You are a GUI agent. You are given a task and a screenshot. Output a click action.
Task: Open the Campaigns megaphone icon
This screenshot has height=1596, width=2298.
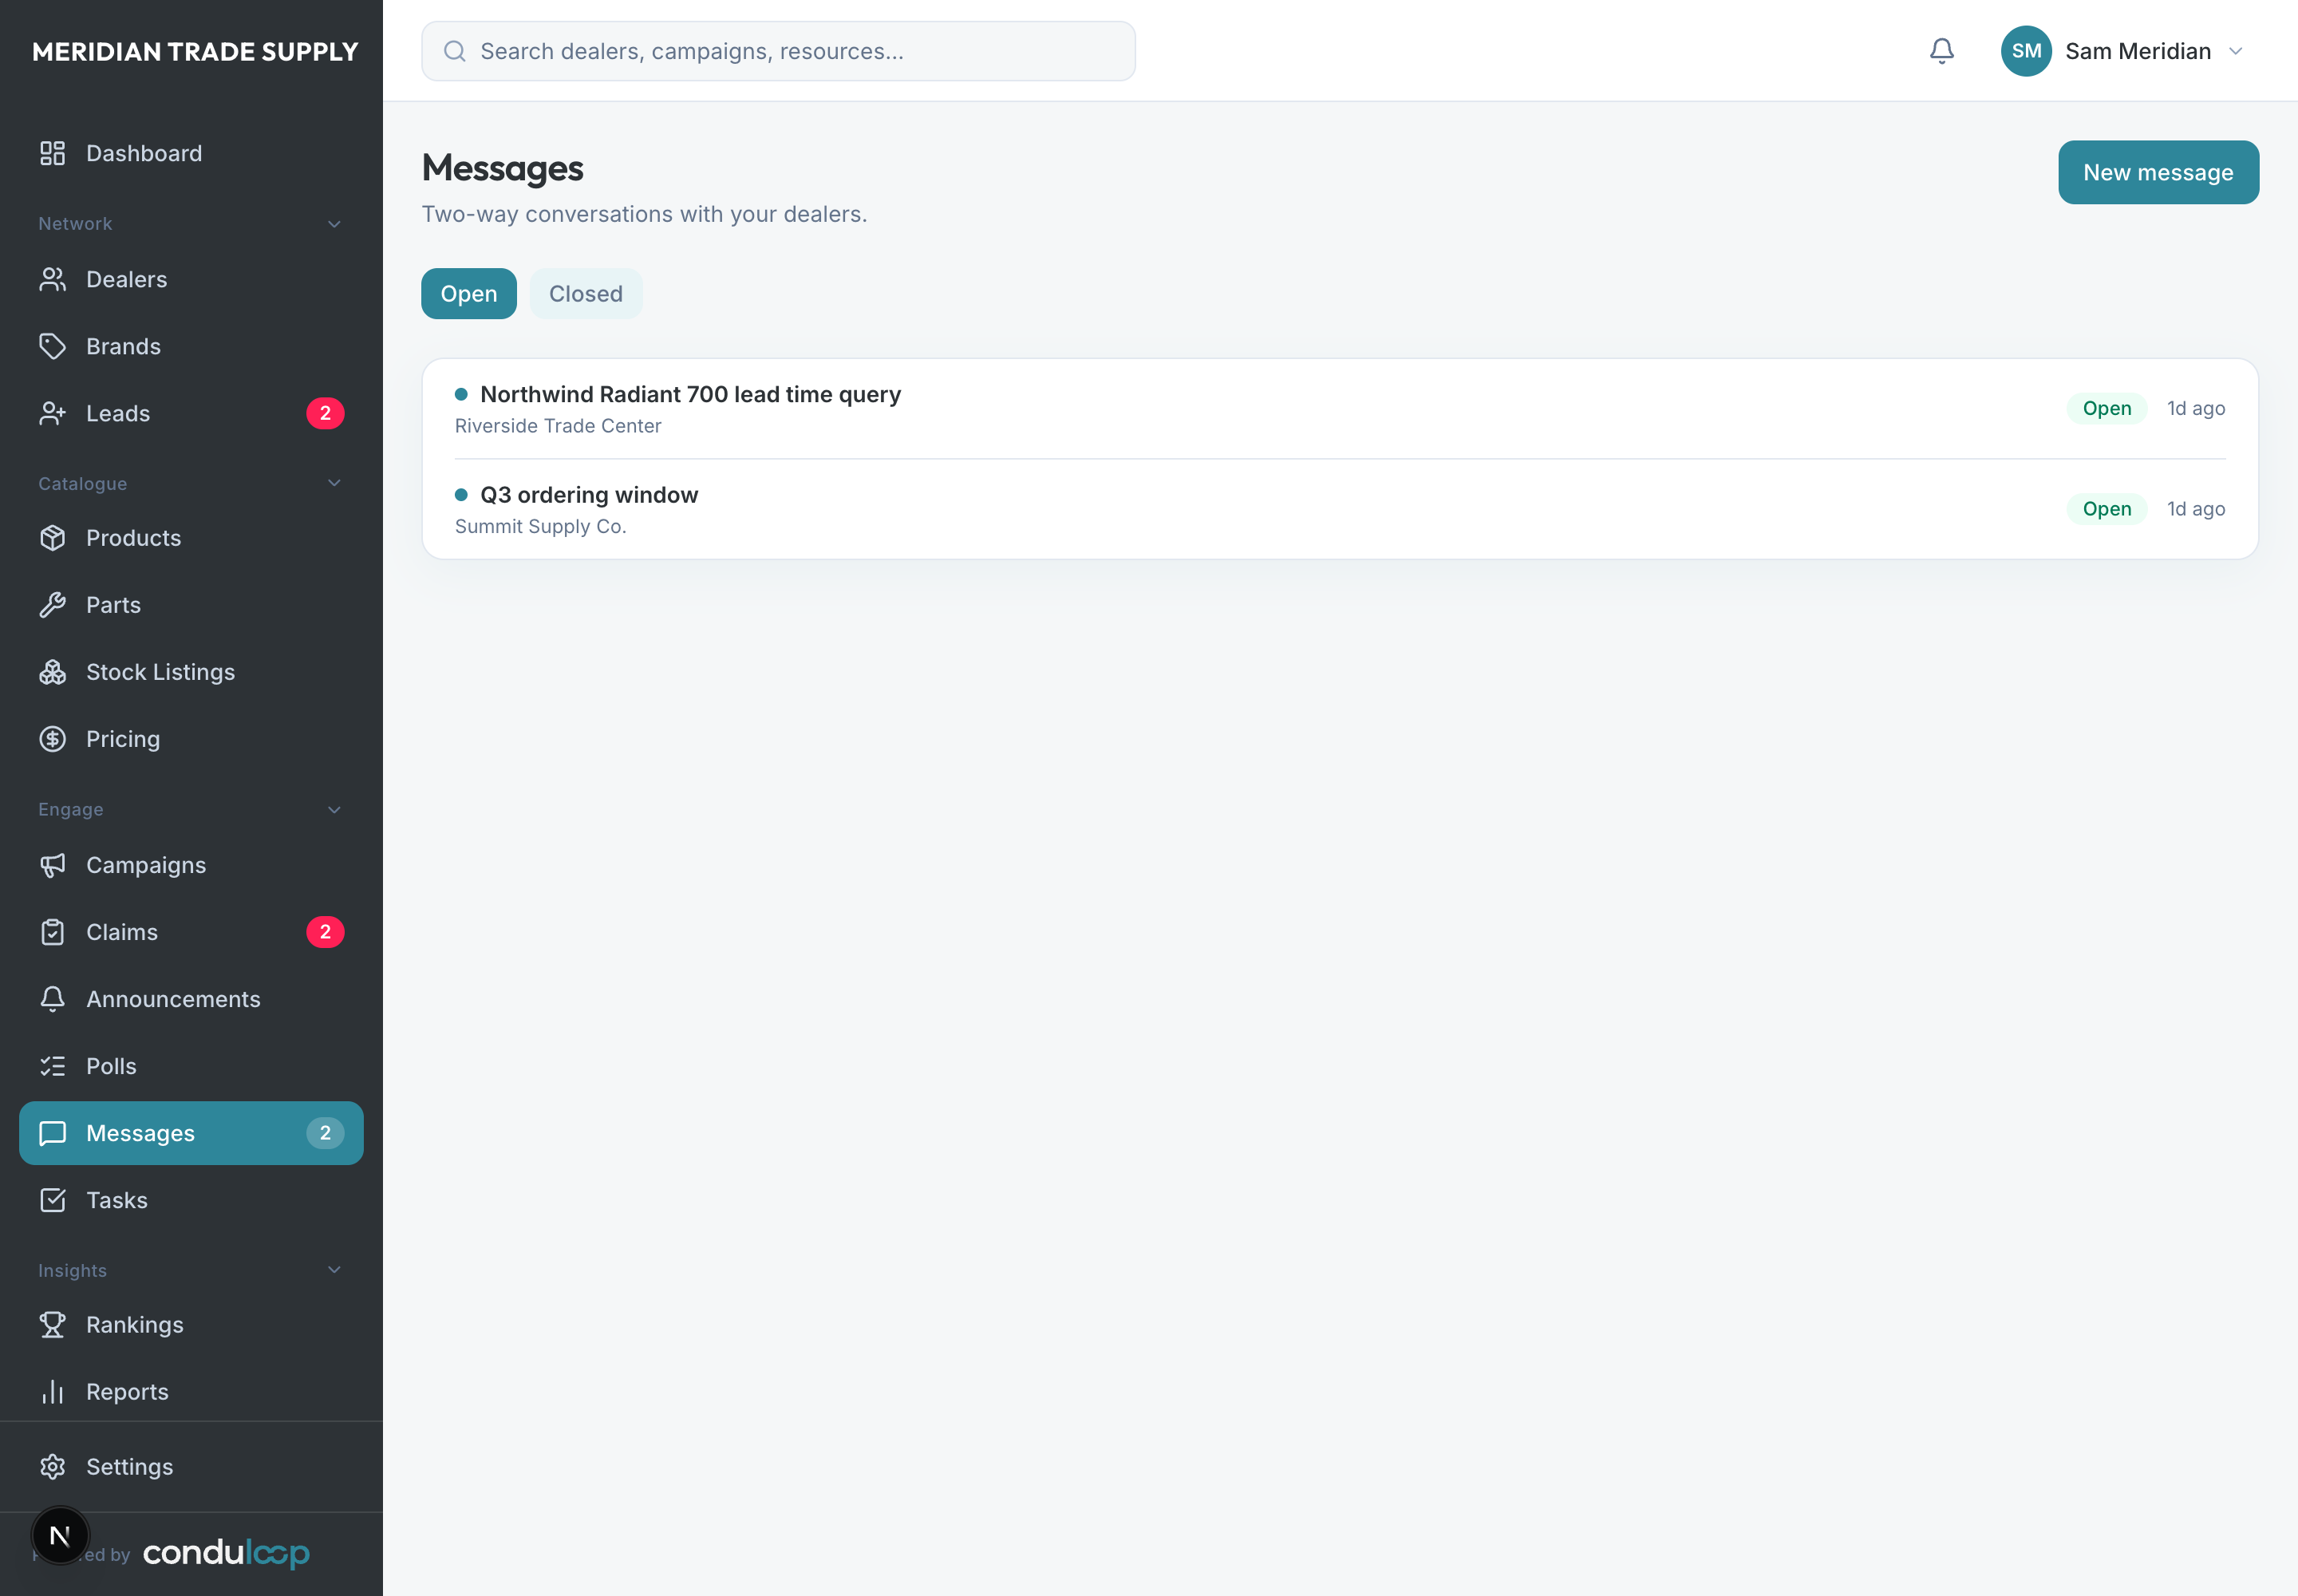pos(52,865)
